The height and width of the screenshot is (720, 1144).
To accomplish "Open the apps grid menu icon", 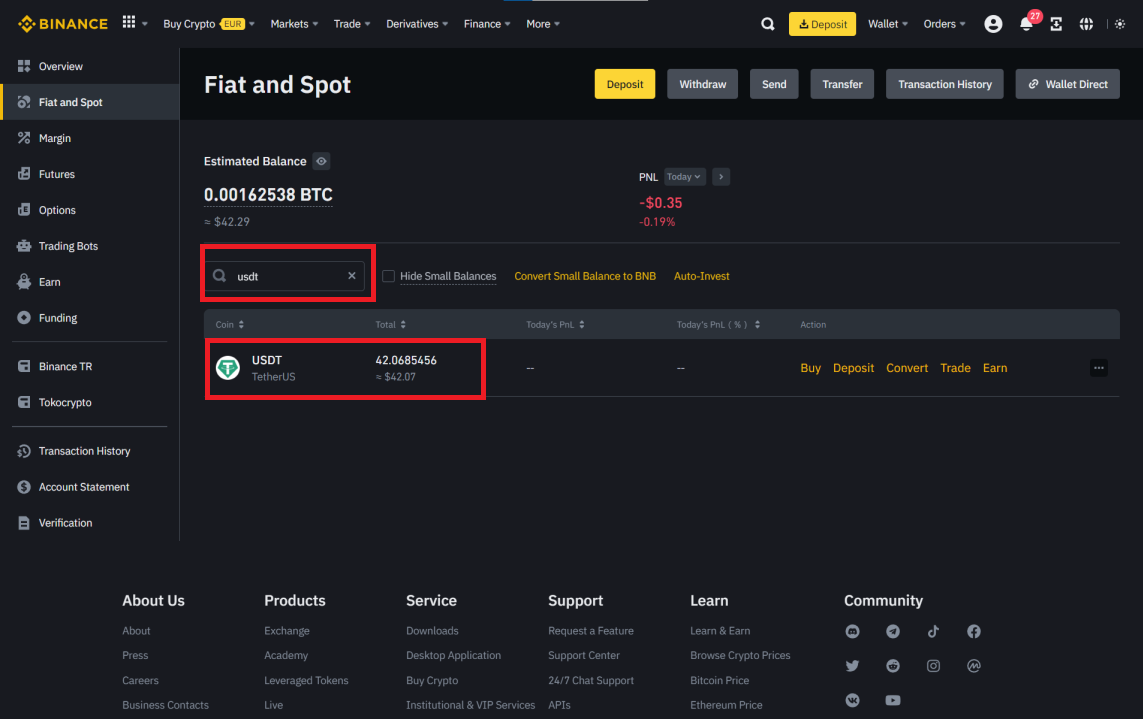I will [x=129, y=23].
